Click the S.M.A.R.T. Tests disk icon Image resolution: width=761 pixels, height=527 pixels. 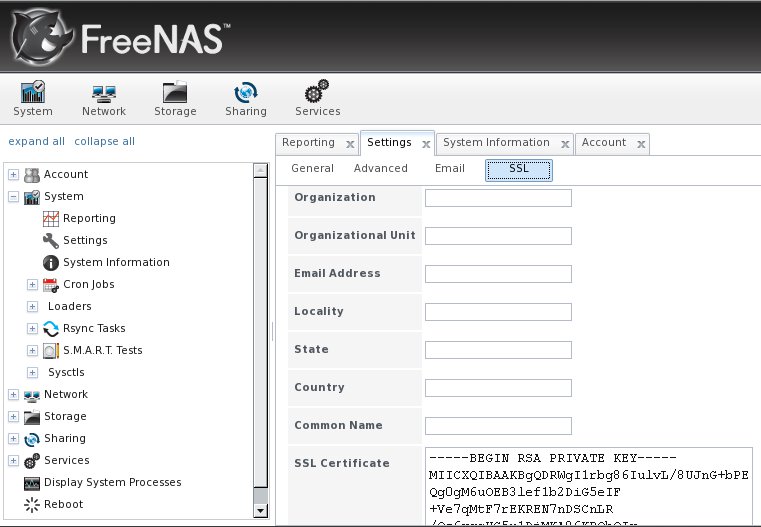51,350
